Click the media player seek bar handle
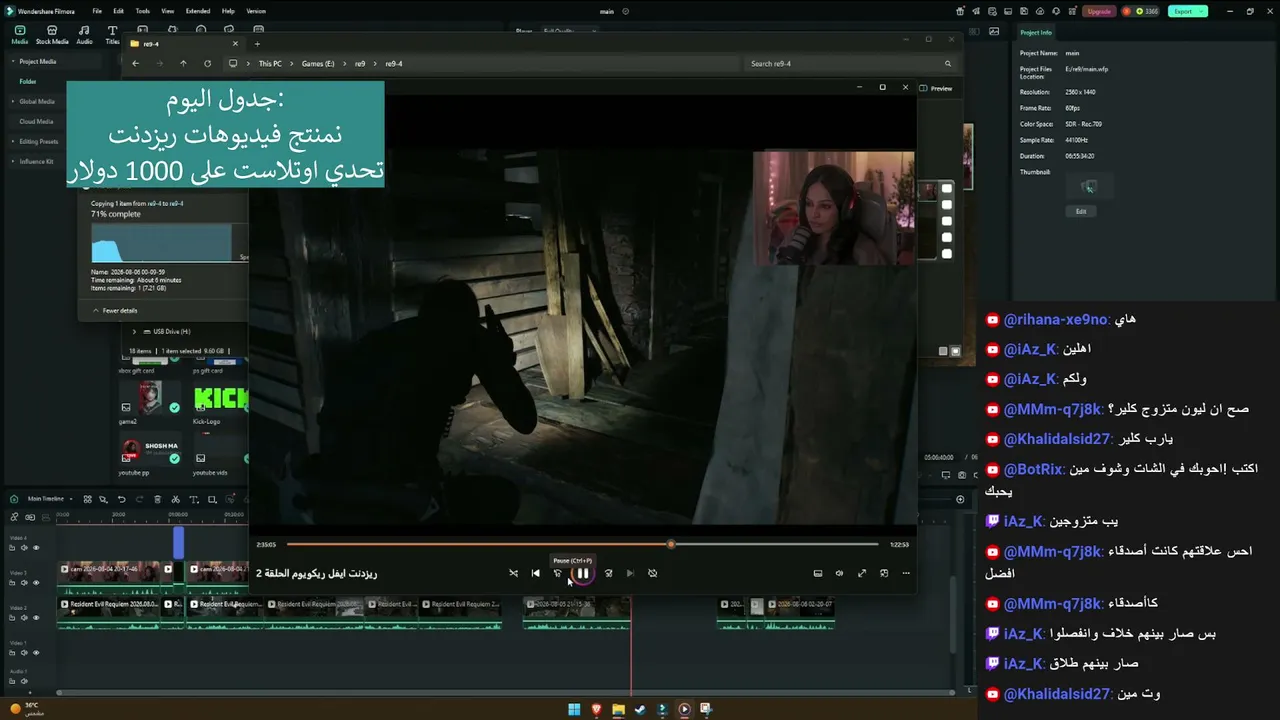This screenshot has height=720, width=1280. (x=671, y=544)
